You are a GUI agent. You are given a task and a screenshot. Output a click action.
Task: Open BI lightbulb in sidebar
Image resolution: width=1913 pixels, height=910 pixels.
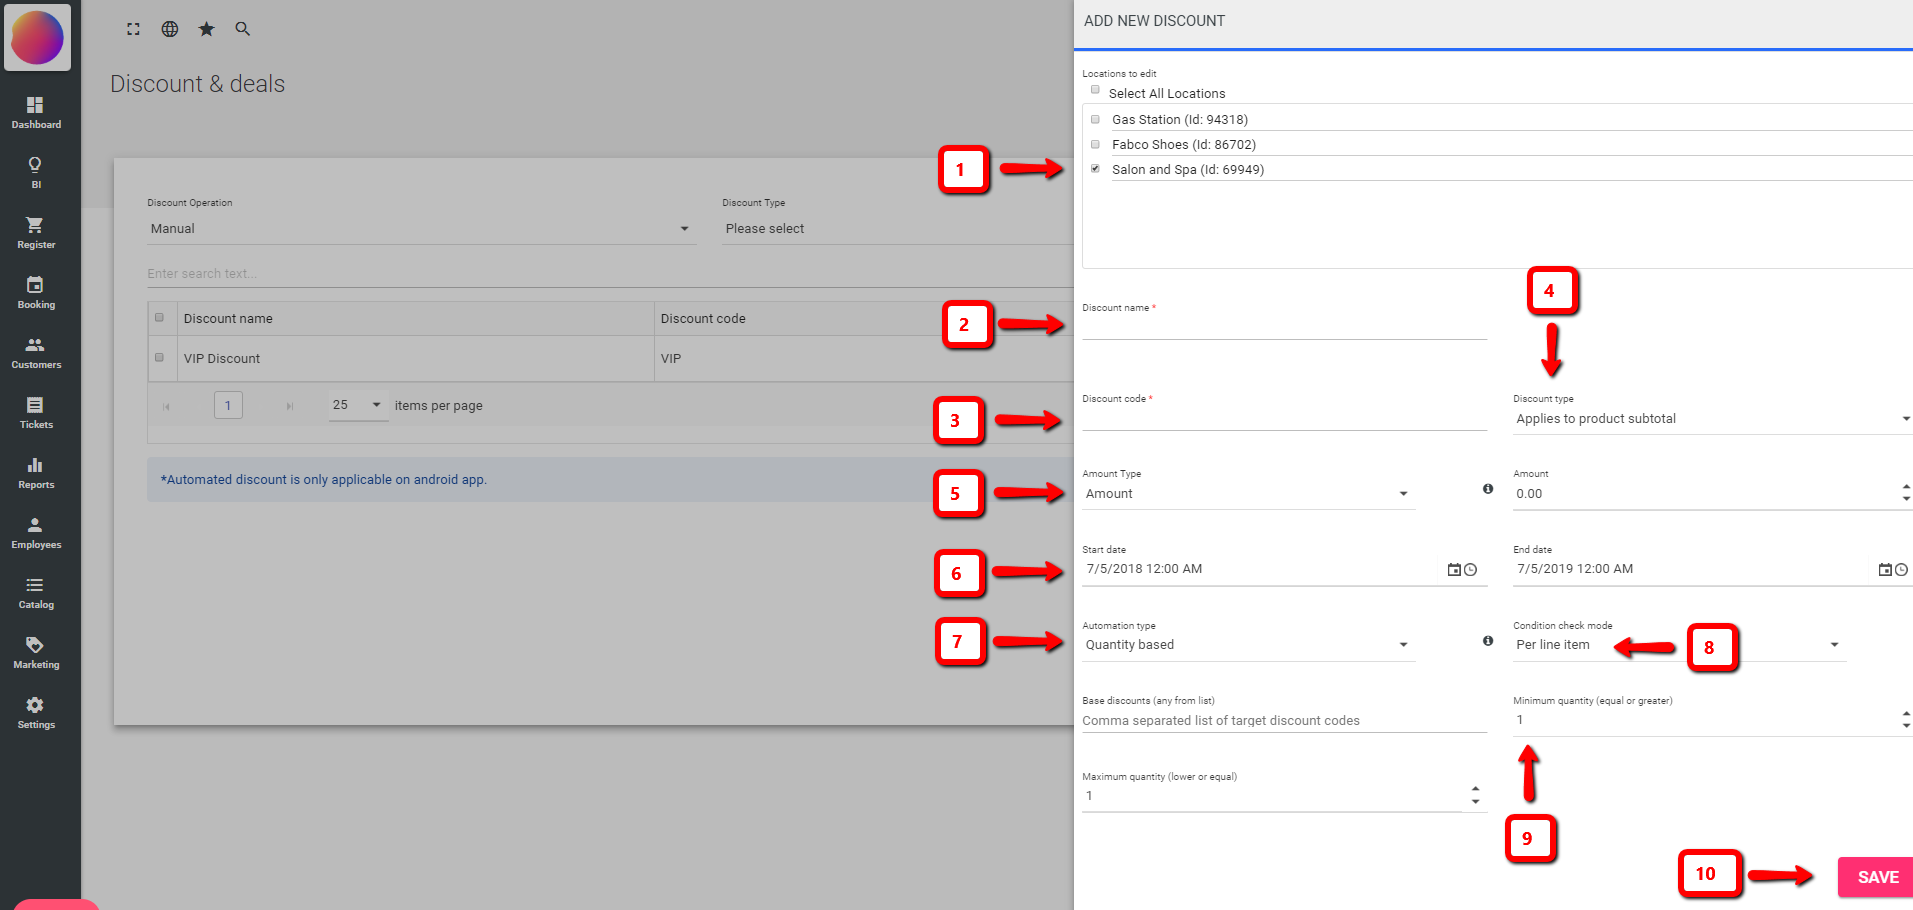[36, 173]
